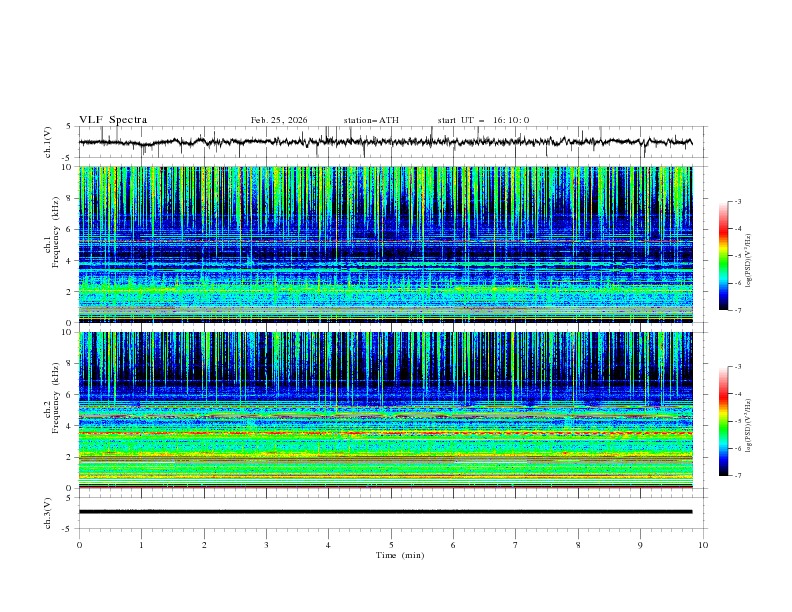Viewport: 792px width, 612px height.
Task: Click time-axis tick label "3"
Action: click(x=266, y=545)
